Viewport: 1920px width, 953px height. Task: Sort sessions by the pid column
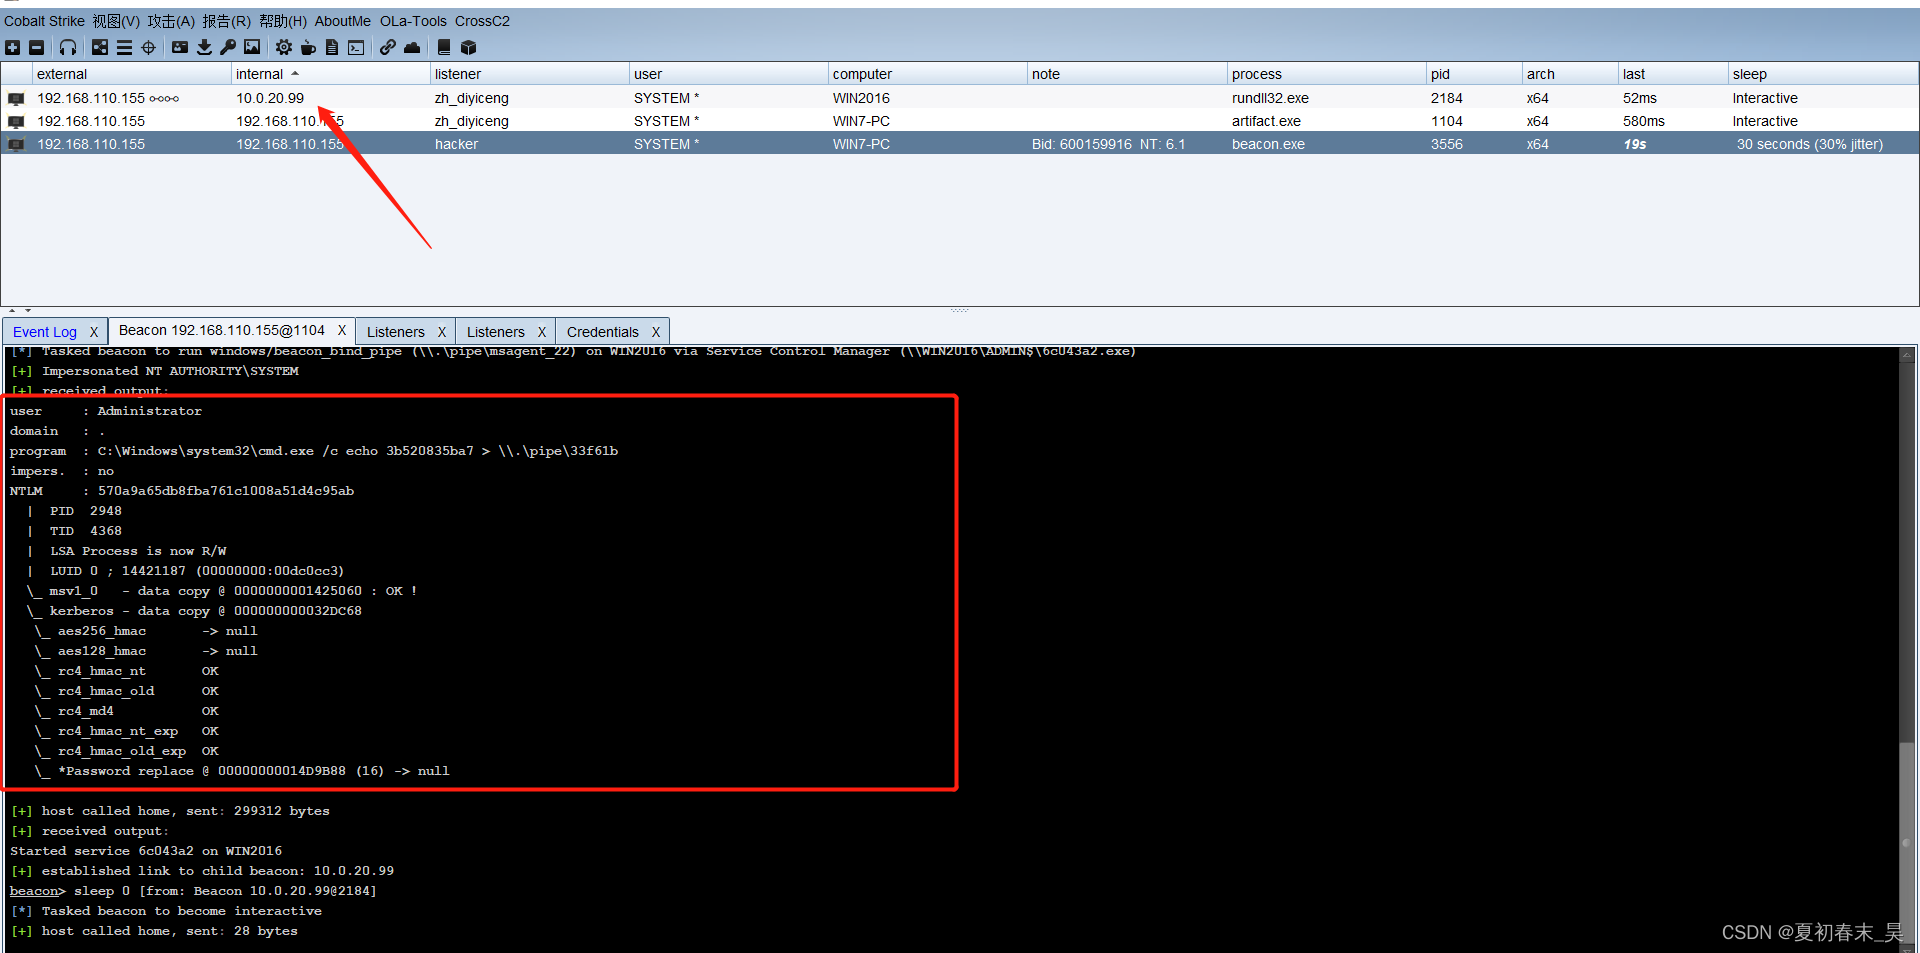1474,74
